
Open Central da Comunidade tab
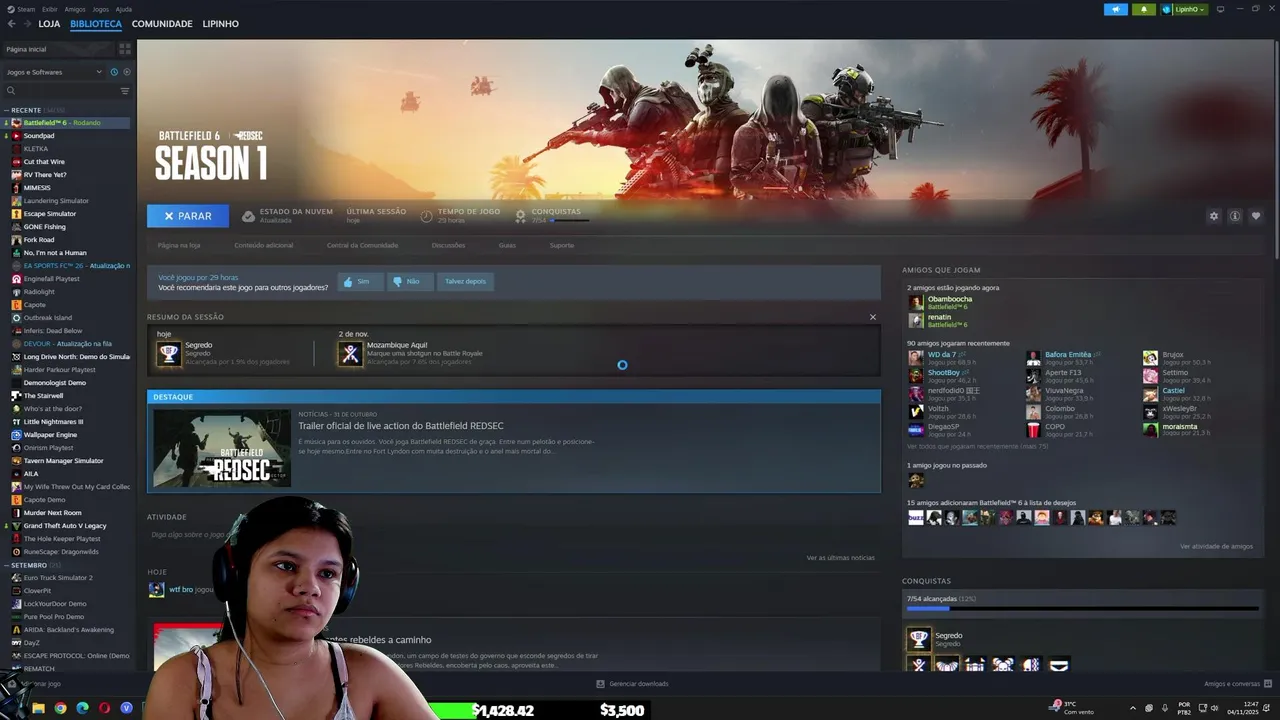362,245
